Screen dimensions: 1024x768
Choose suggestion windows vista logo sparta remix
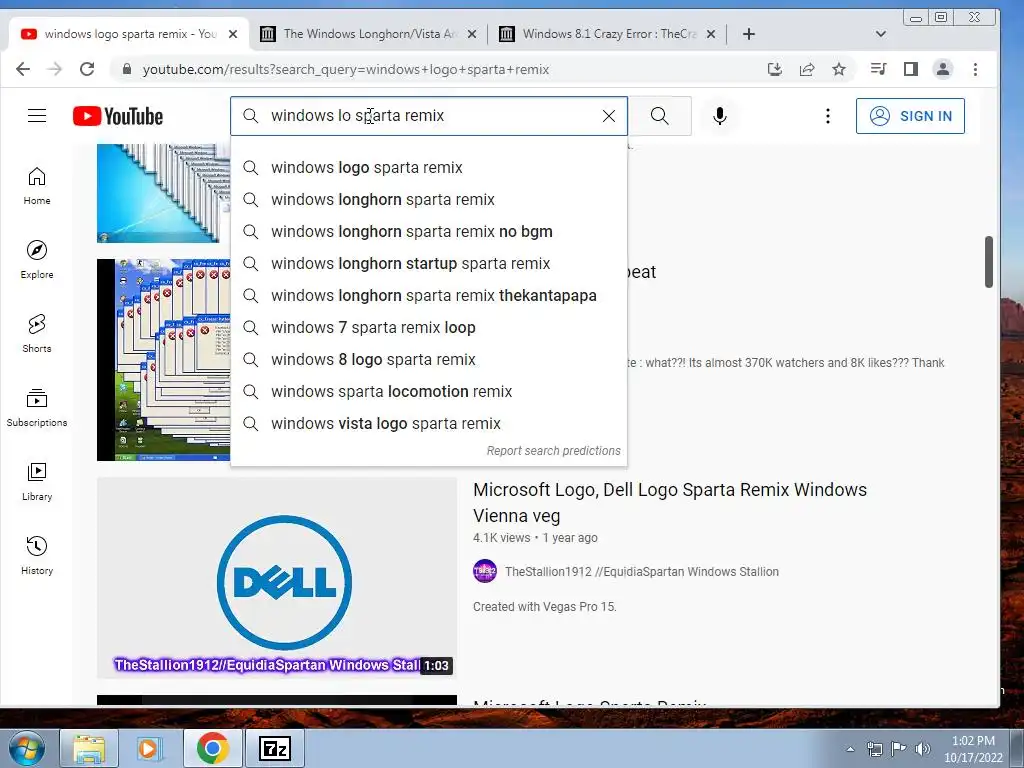[428, 424]
